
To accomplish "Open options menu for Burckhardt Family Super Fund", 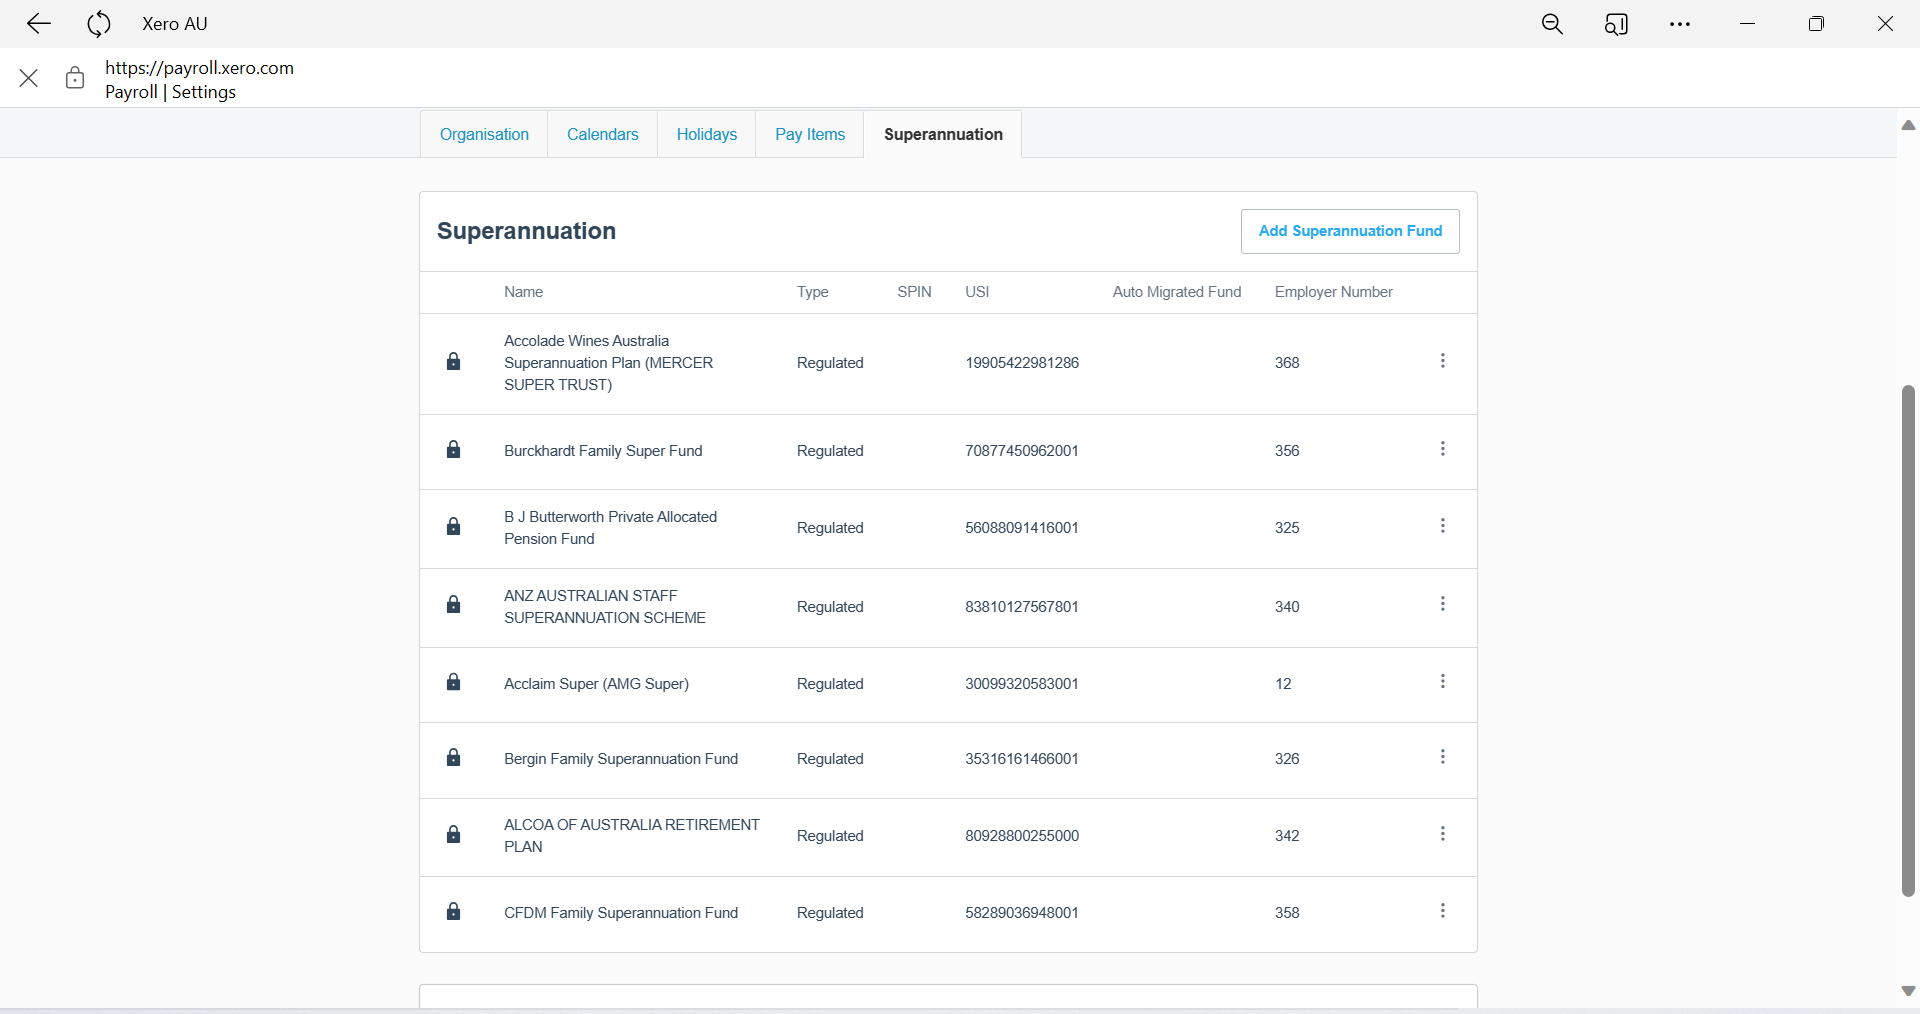I will (1442, 449).
